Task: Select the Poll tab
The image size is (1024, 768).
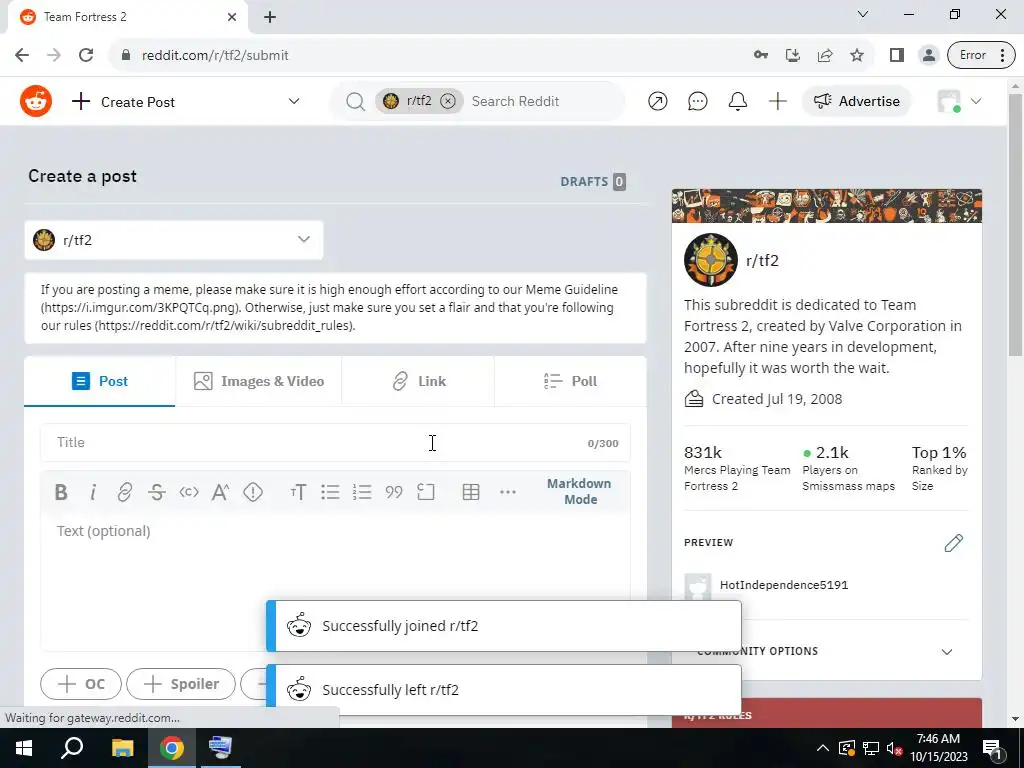Action: pos(571,381)
